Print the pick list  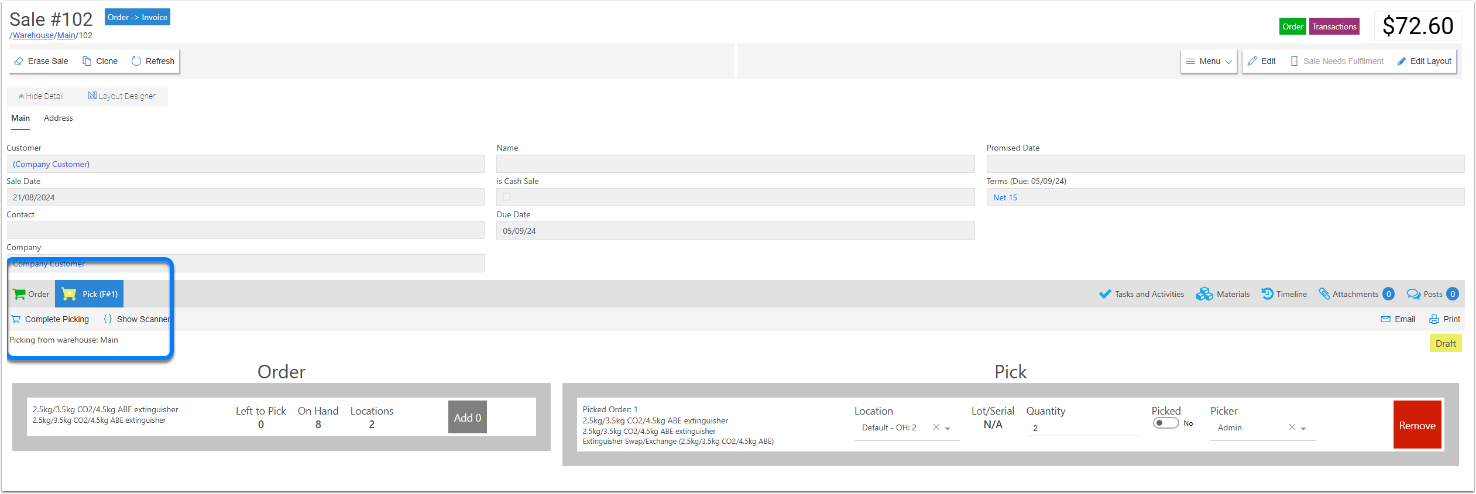[1445, 319]
